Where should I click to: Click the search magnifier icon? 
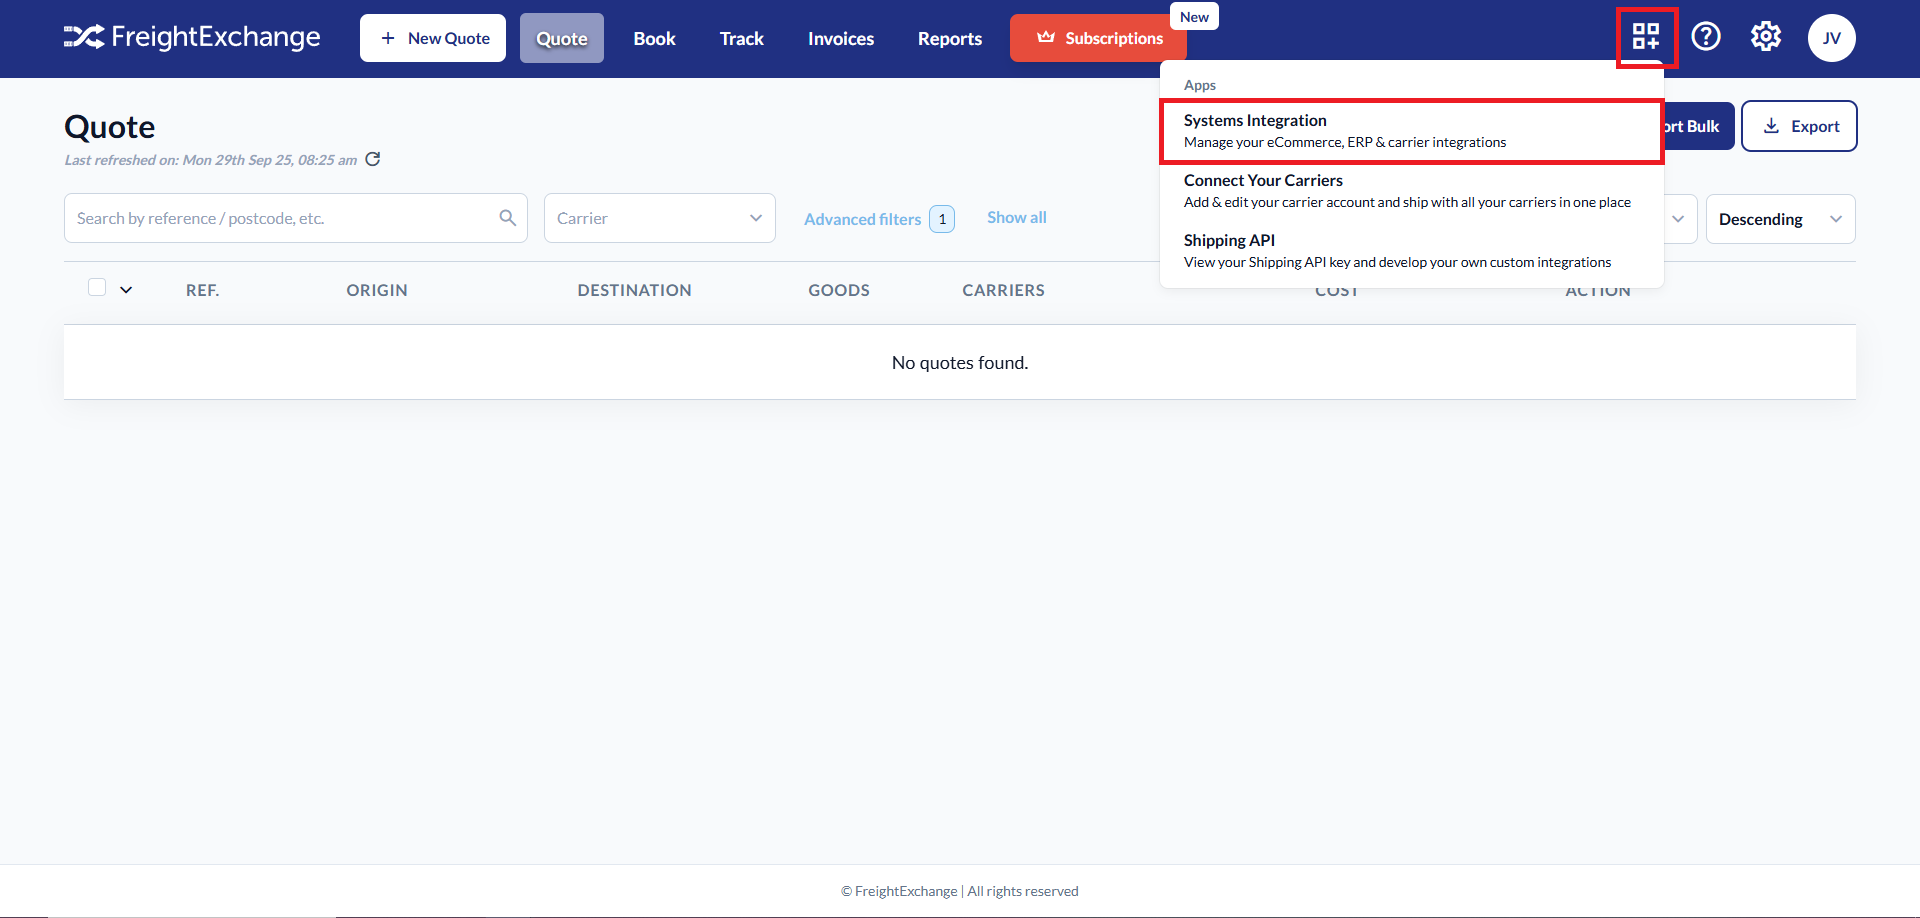507,218
